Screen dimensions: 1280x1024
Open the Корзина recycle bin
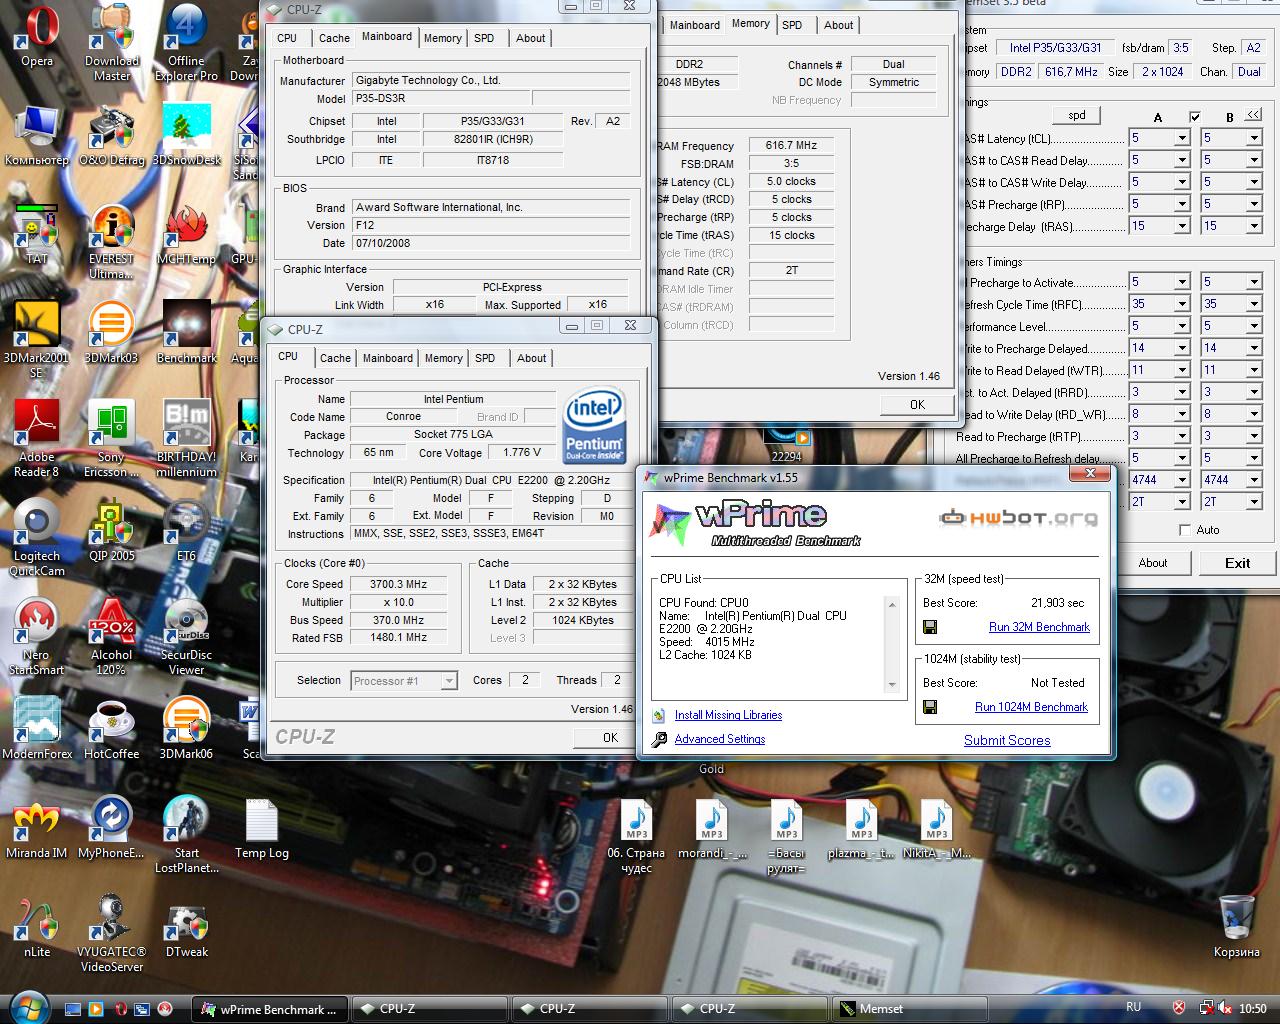coord(1236,926)
